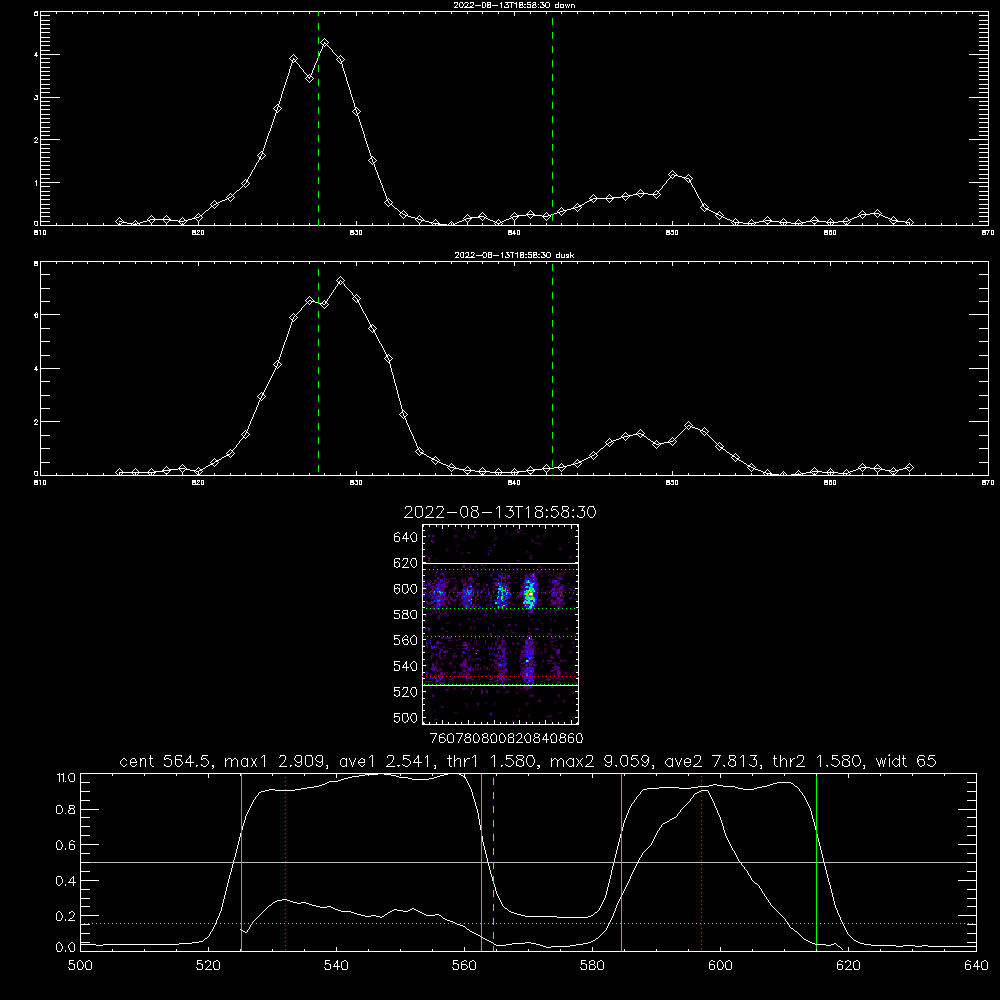Click the '2022-08-13T18:58:30 dusk' plot title

coord(514,255)
